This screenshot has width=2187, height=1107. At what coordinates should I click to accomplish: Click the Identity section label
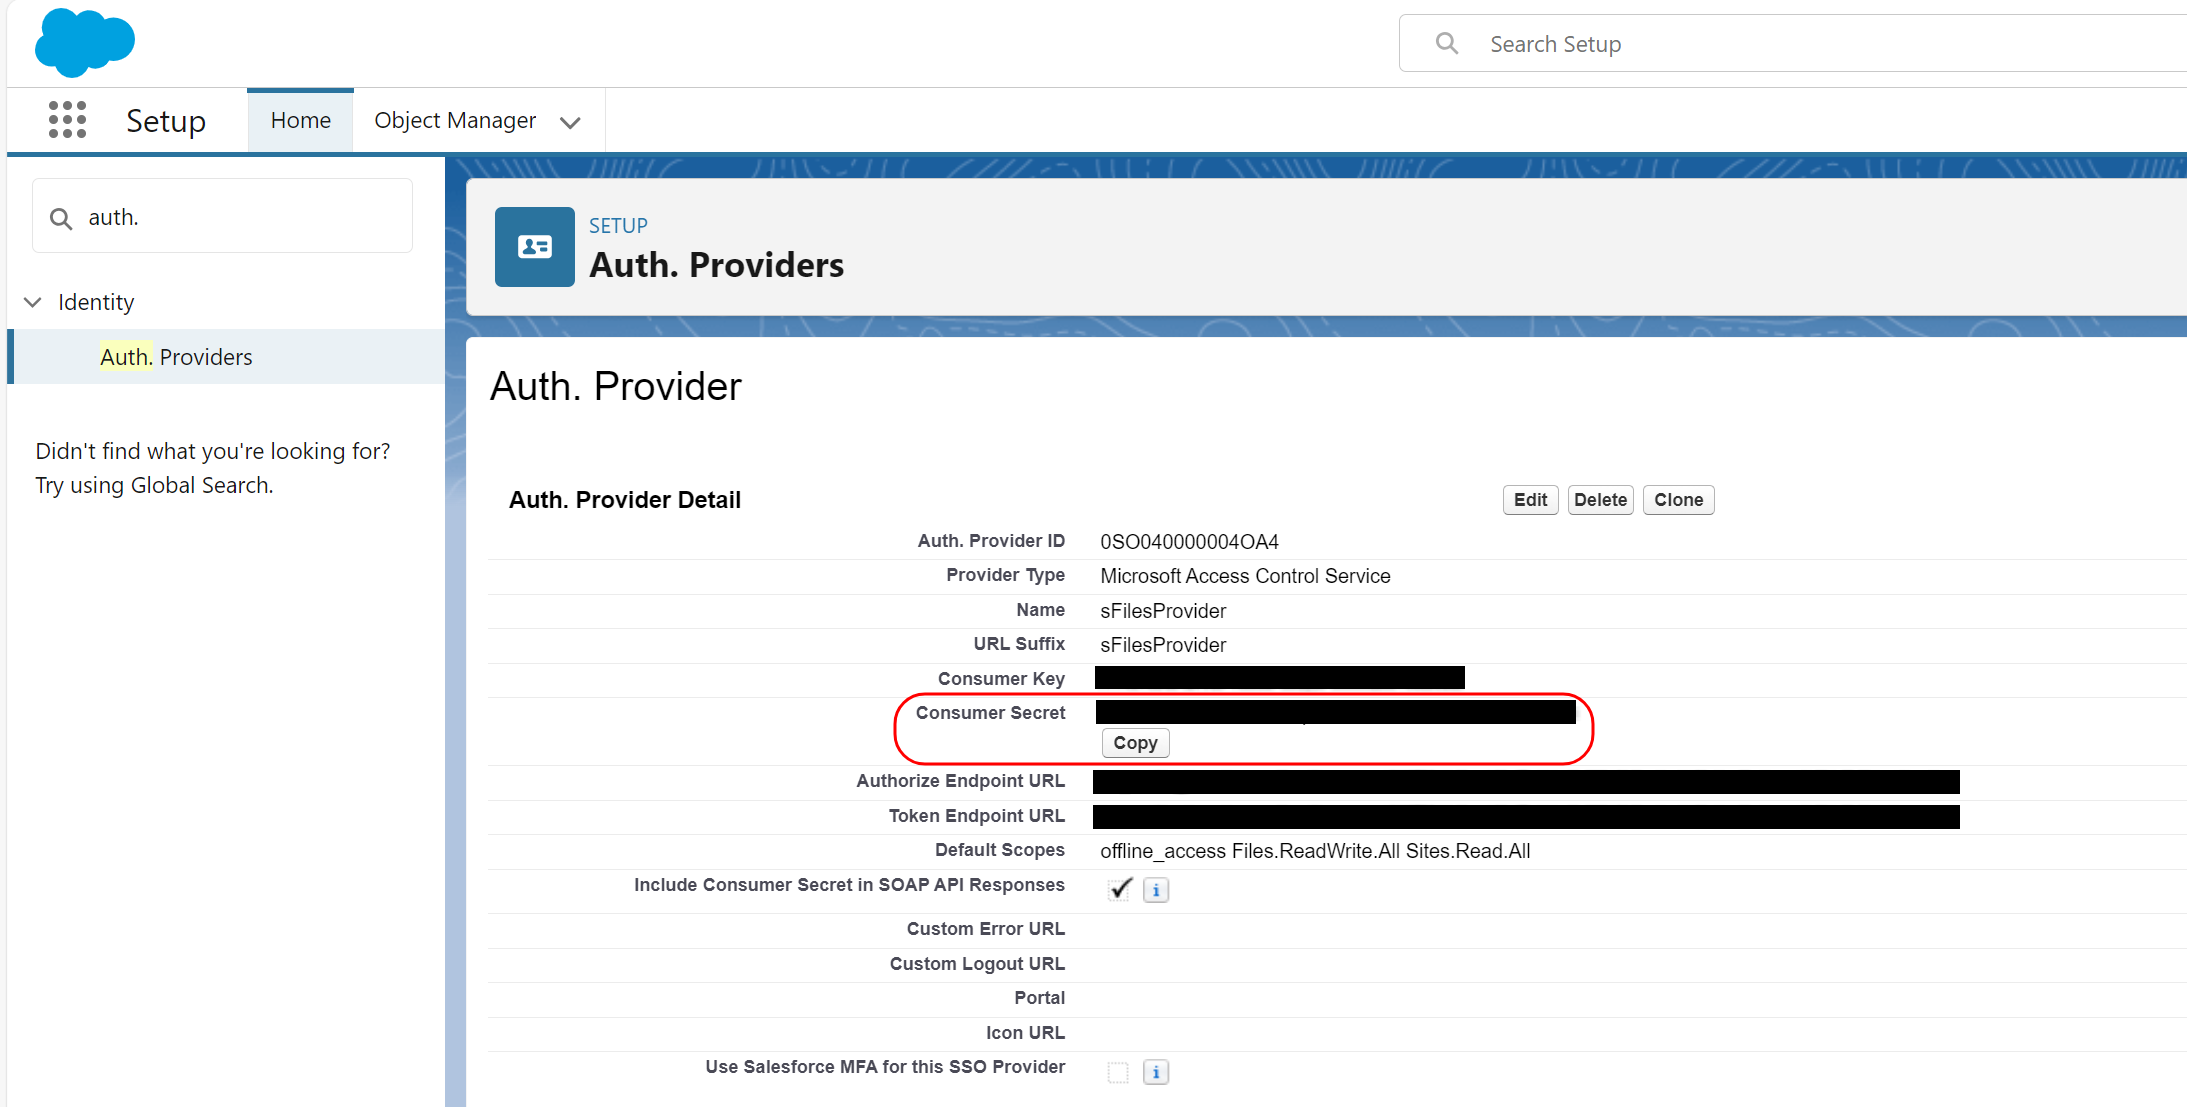[96, 302]
